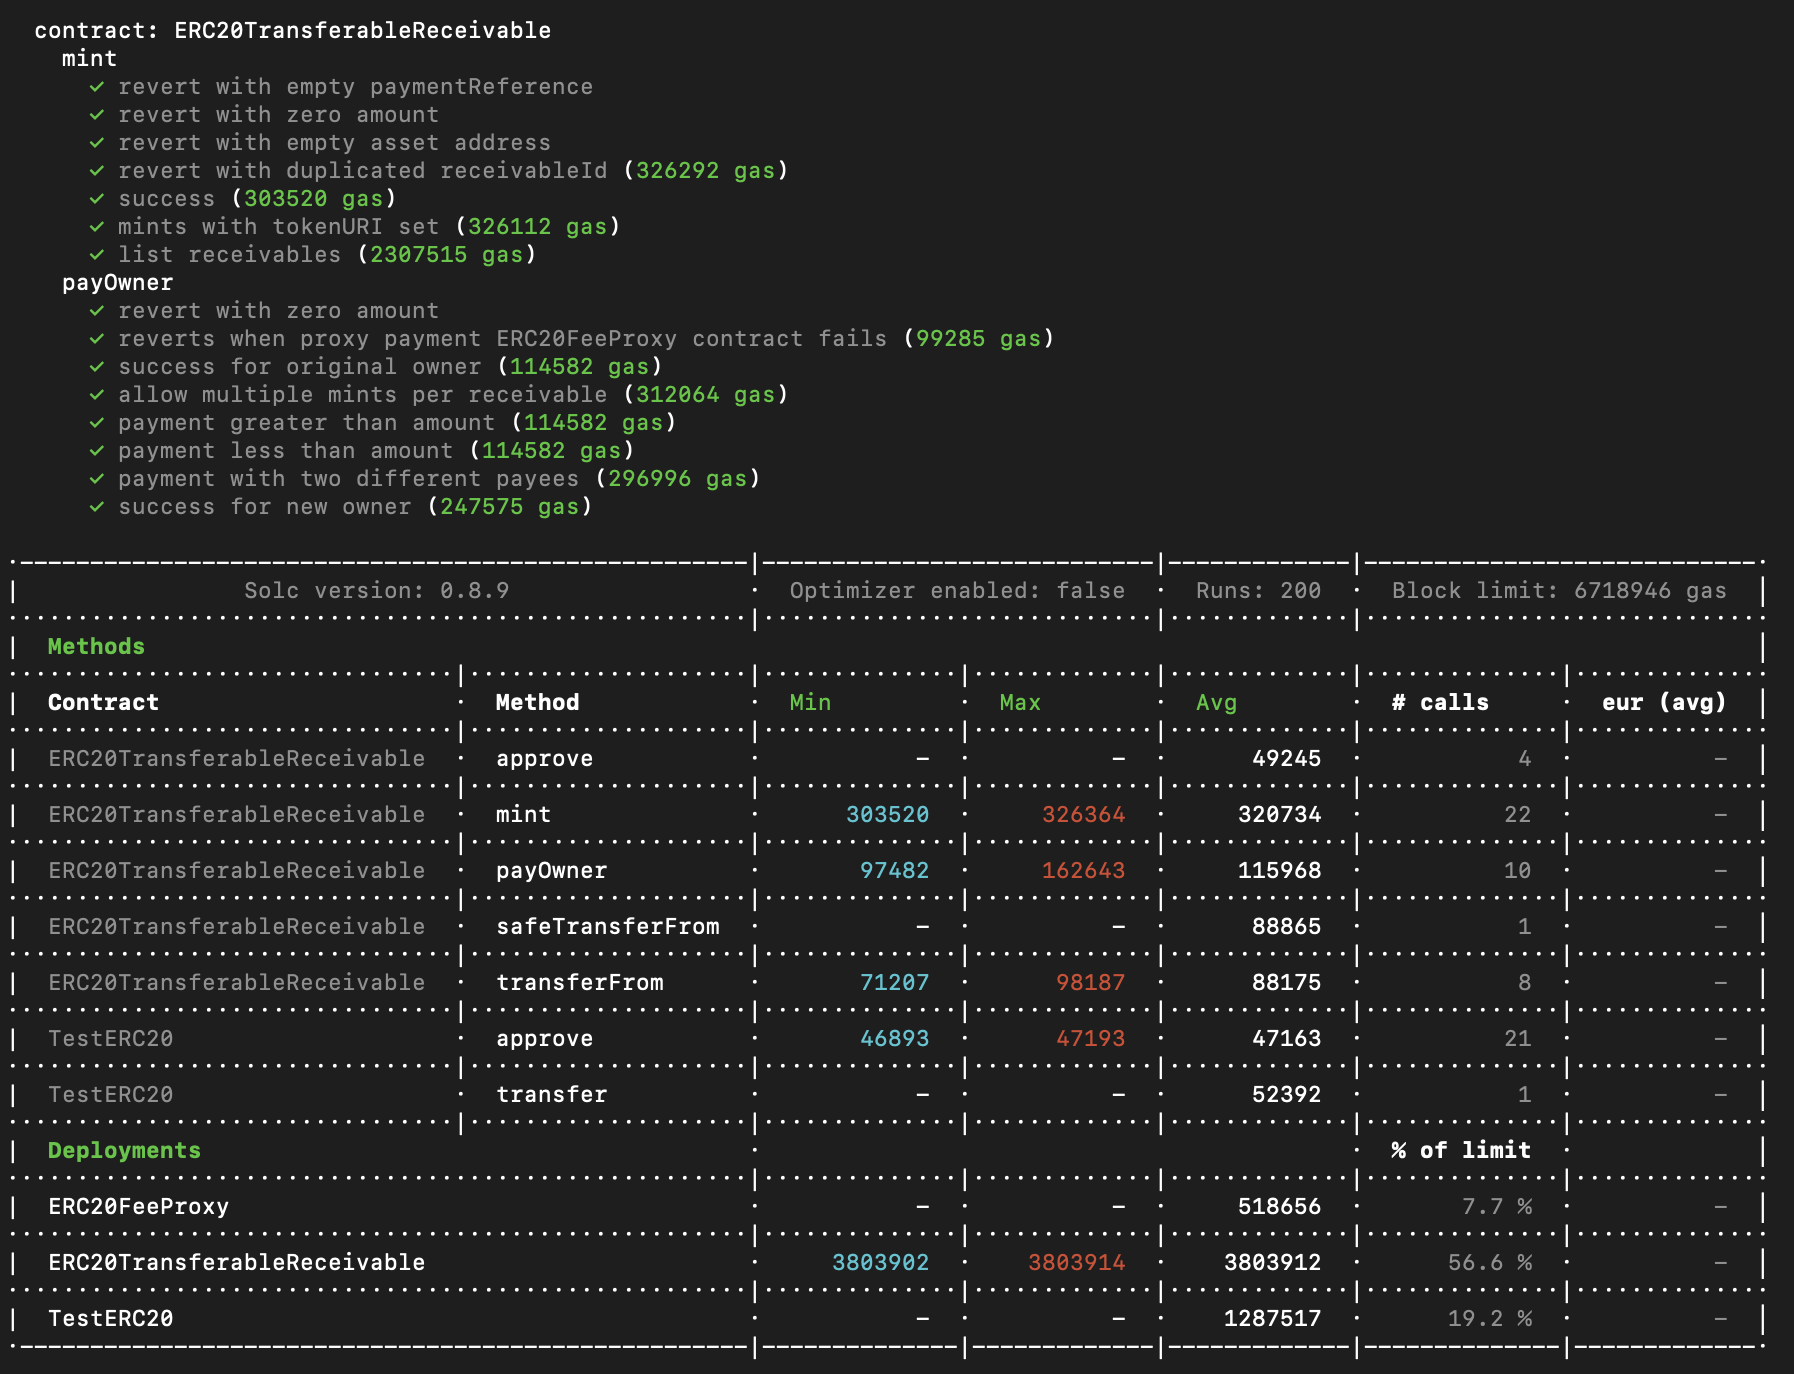Click the mint method name cell
This screenshot has height=1374, width=1794.
coord(523,815)
